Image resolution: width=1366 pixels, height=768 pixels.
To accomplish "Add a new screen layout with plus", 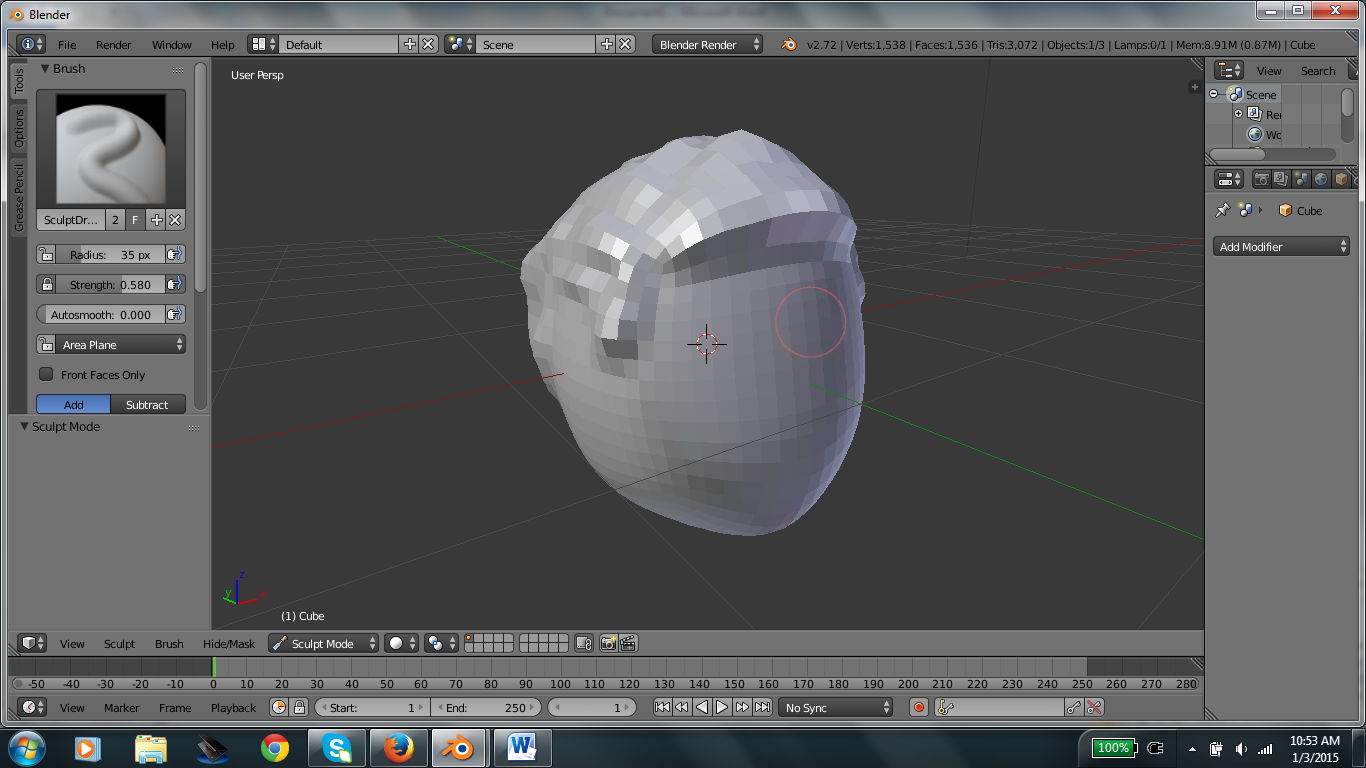I will click(410, 44).
